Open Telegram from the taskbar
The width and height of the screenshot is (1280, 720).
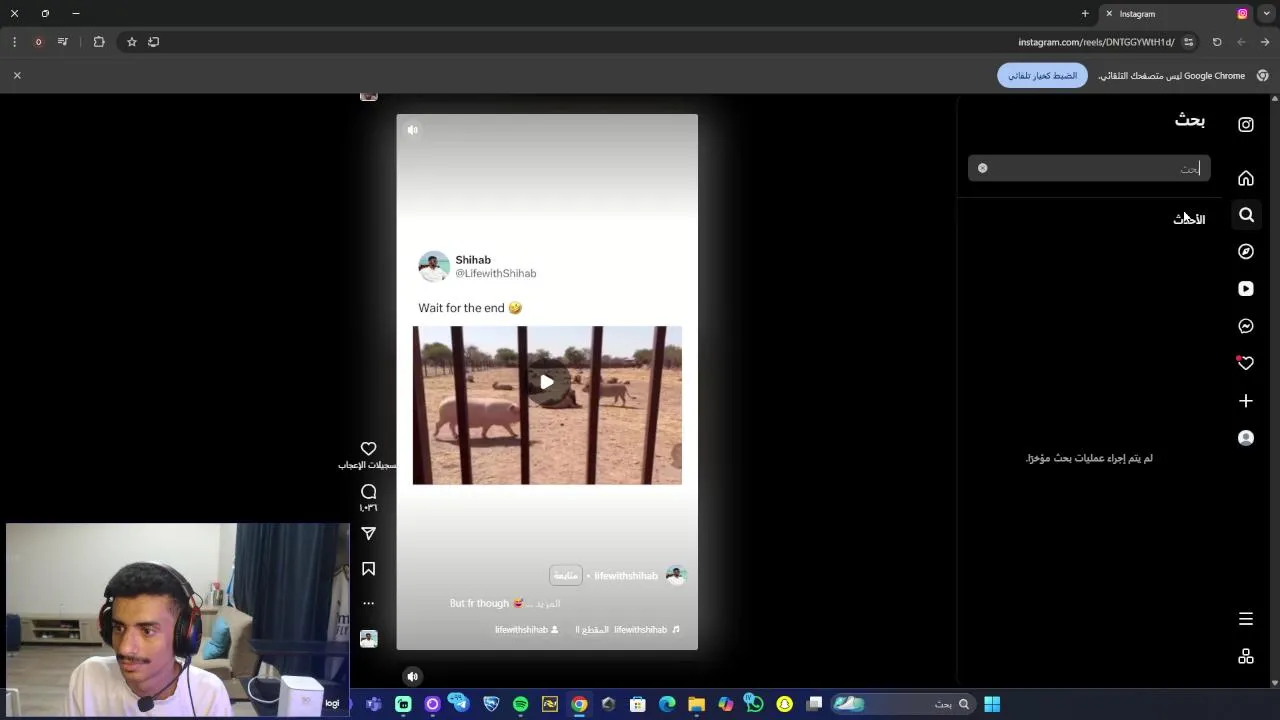click(458, 704)
